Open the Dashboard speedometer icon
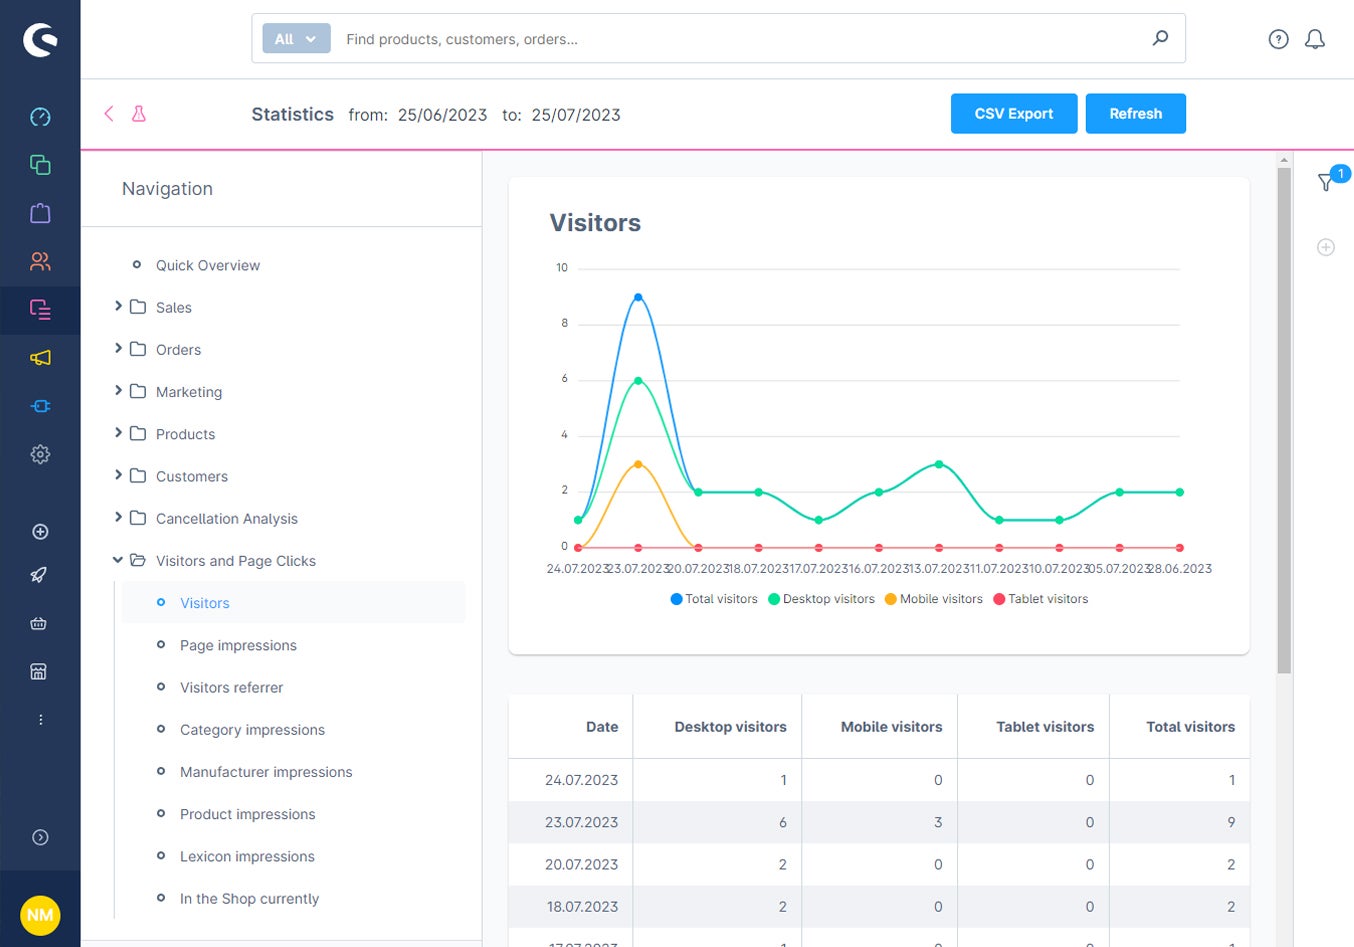This screenshot has height=947, width=1354. [40, 117]
